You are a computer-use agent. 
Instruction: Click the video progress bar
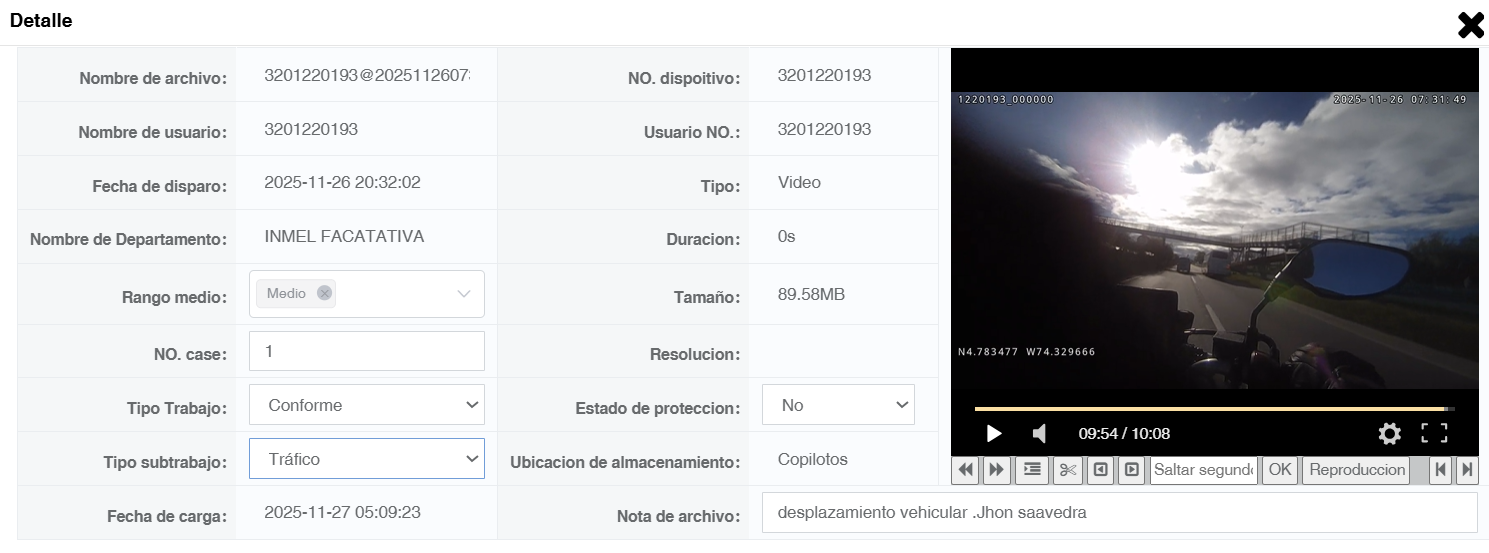[1214, 409]
